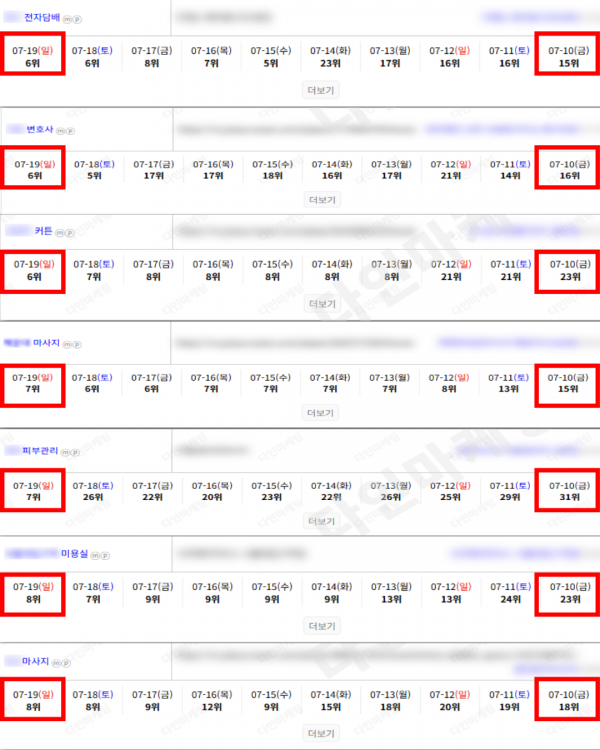This screenshot has width=600, height=750.
Task: Click the 'm' icon next to 피부관리
Action: [x=66, y=452]
